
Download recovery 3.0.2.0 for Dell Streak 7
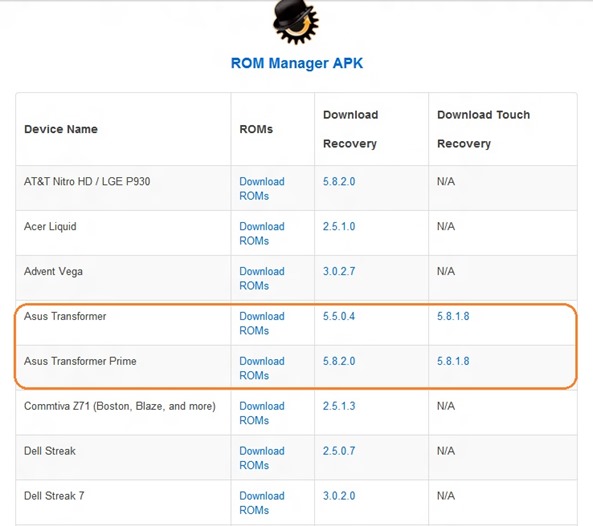pyautogui.click(x=339, y=496)
